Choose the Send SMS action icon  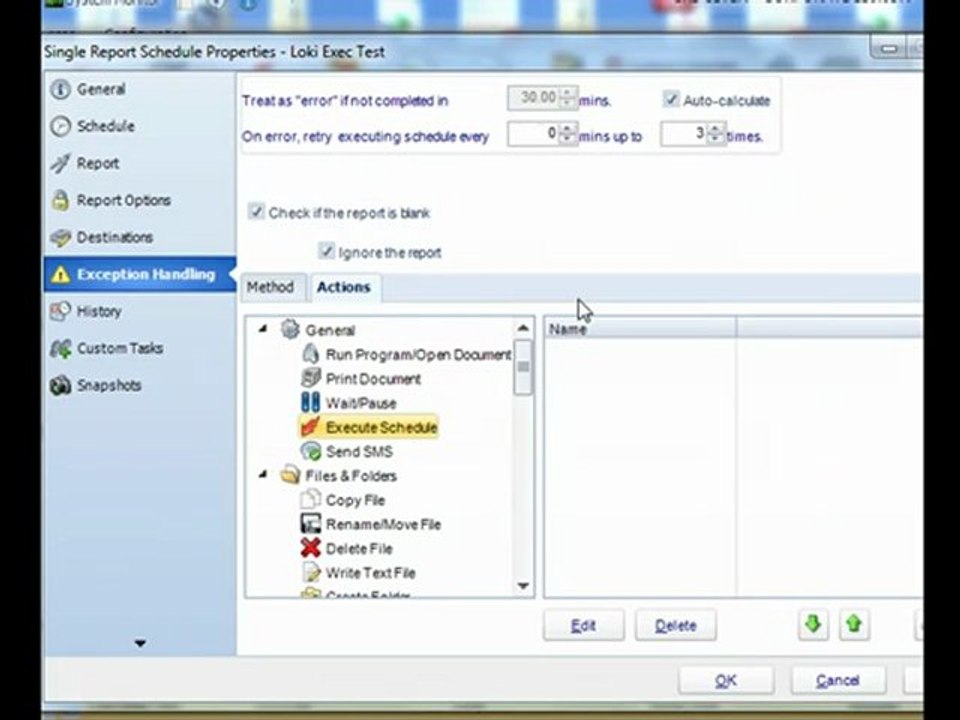pyautogui.click(x=310, y=451)
